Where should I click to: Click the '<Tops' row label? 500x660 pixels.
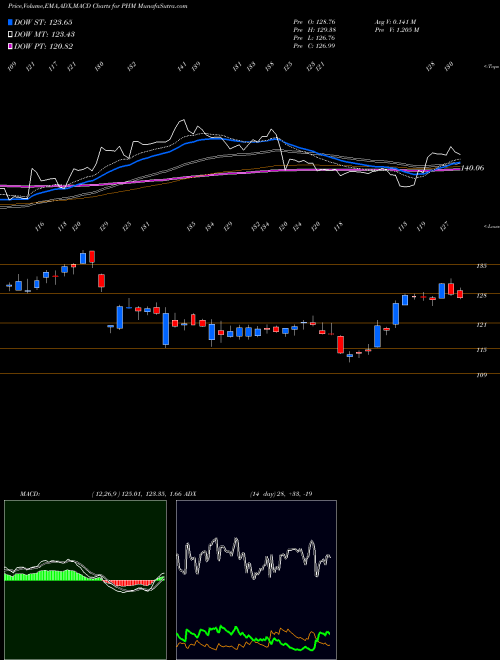(491, 67)
